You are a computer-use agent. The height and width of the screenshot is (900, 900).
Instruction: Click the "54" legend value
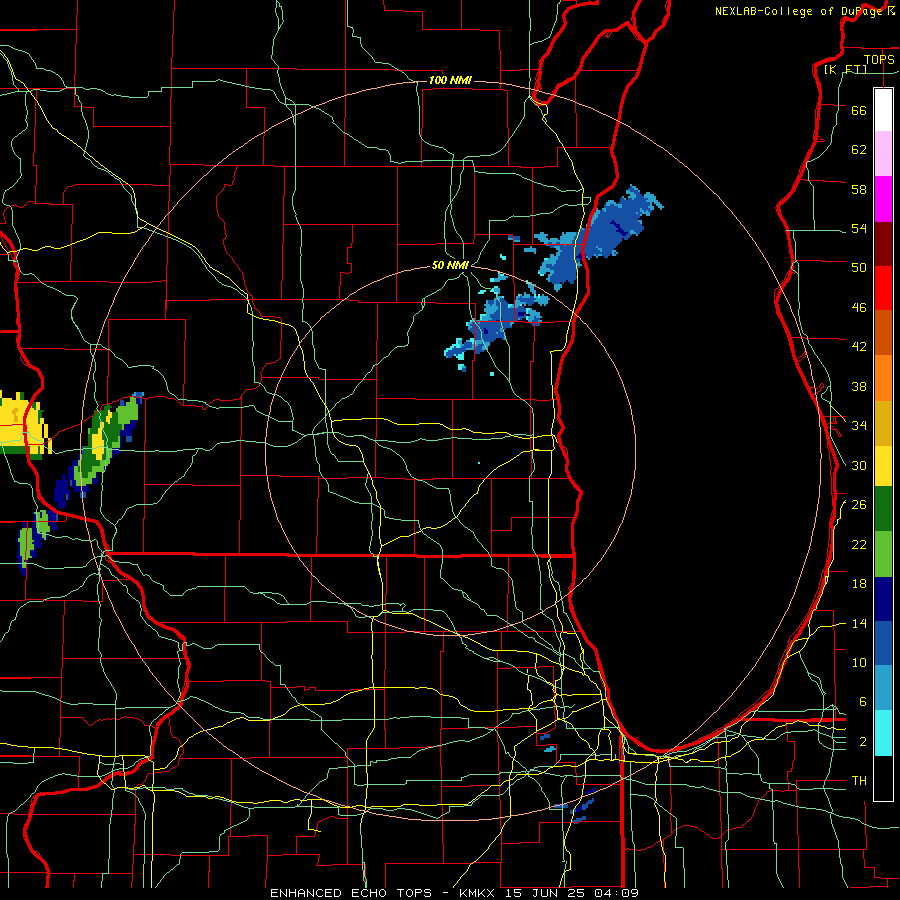[x=859, y=229]
